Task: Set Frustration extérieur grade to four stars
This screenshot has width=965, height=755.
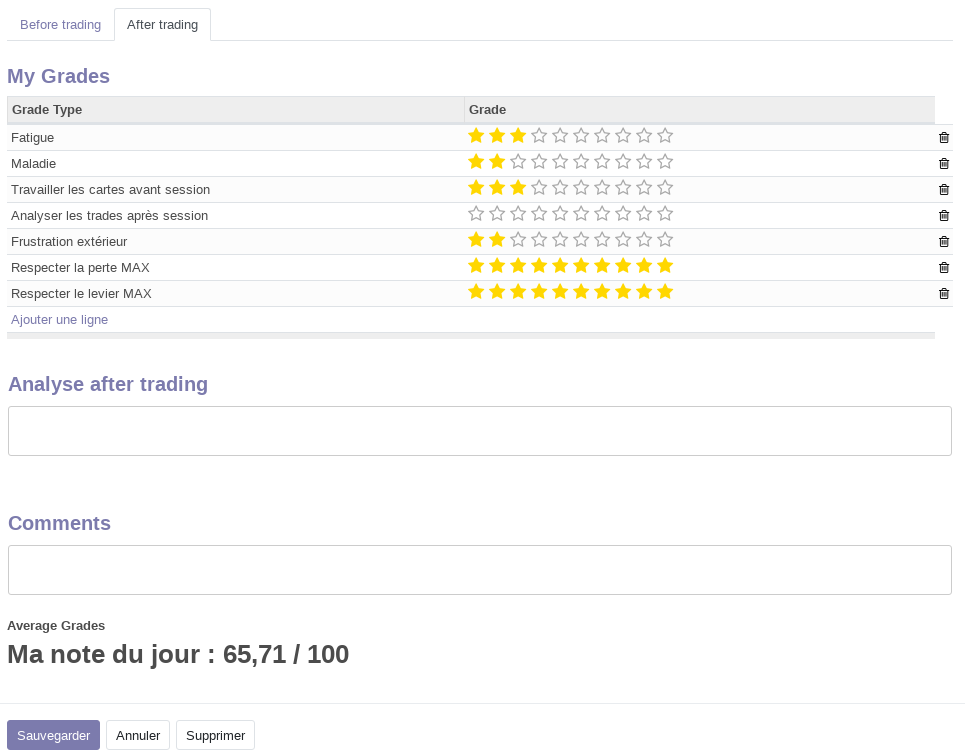Action: pyautogui.click(x=539, y=240)
